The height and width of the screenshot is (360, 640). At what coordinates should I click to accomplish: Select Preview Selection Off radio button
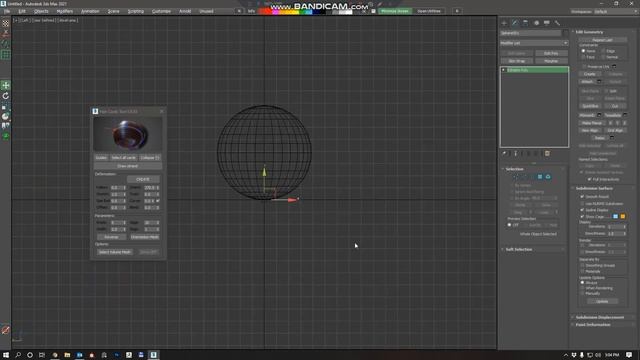[509, 225]
